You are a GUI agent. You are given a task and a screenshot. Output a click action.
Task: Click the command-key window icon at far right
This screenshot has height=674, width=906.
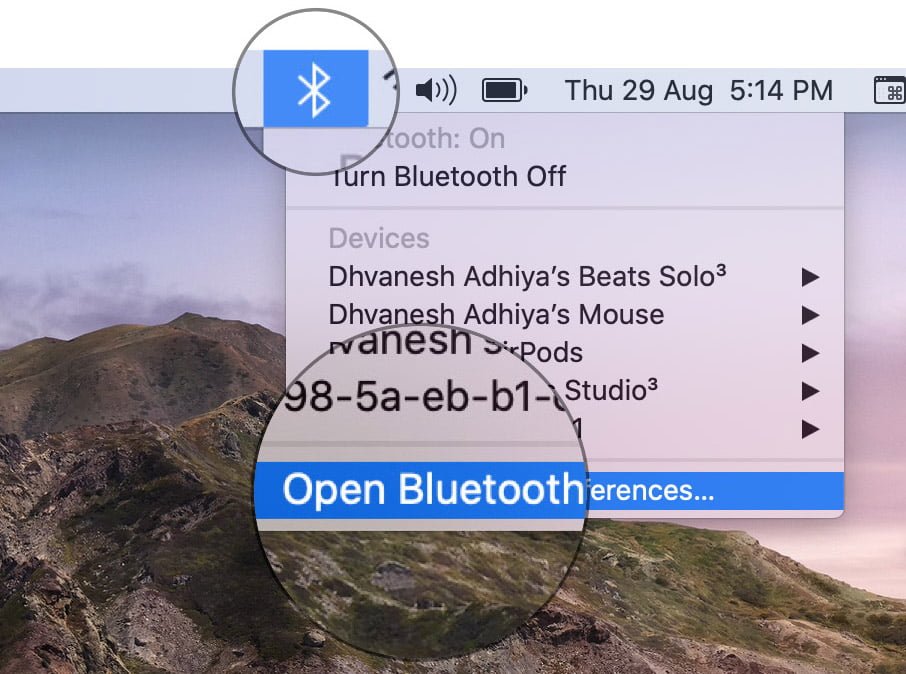(x=890, y=91)
